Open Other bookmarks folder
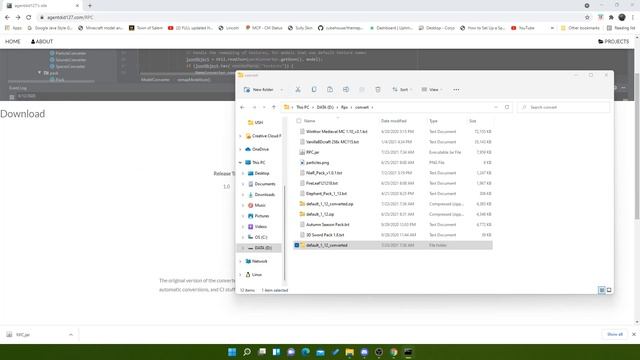The width and height of the screenshot is (640, 360). click(580, 28)
